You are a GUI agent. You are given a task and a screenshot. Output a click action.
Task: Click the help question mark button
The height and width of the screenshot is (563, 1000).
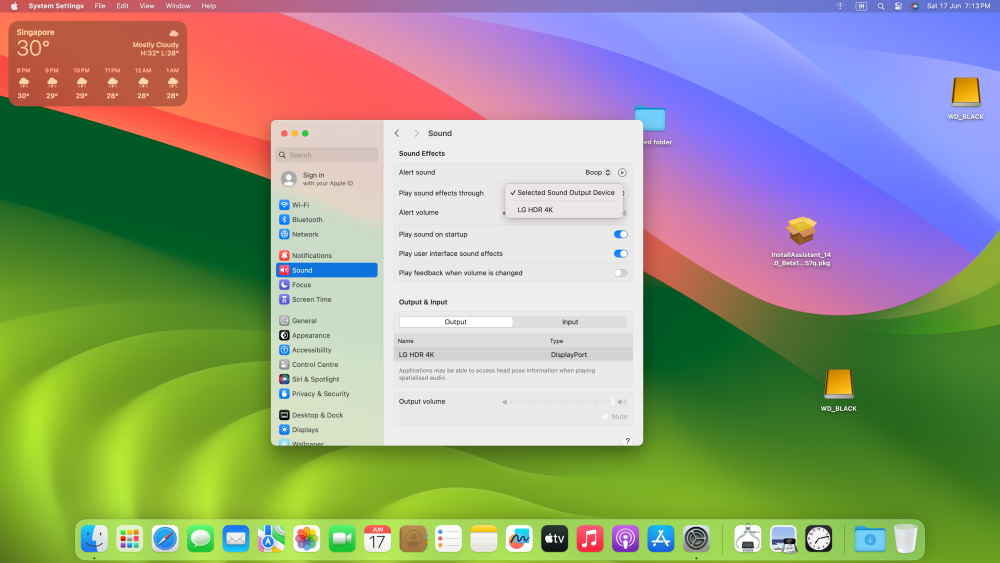point(628,441)
